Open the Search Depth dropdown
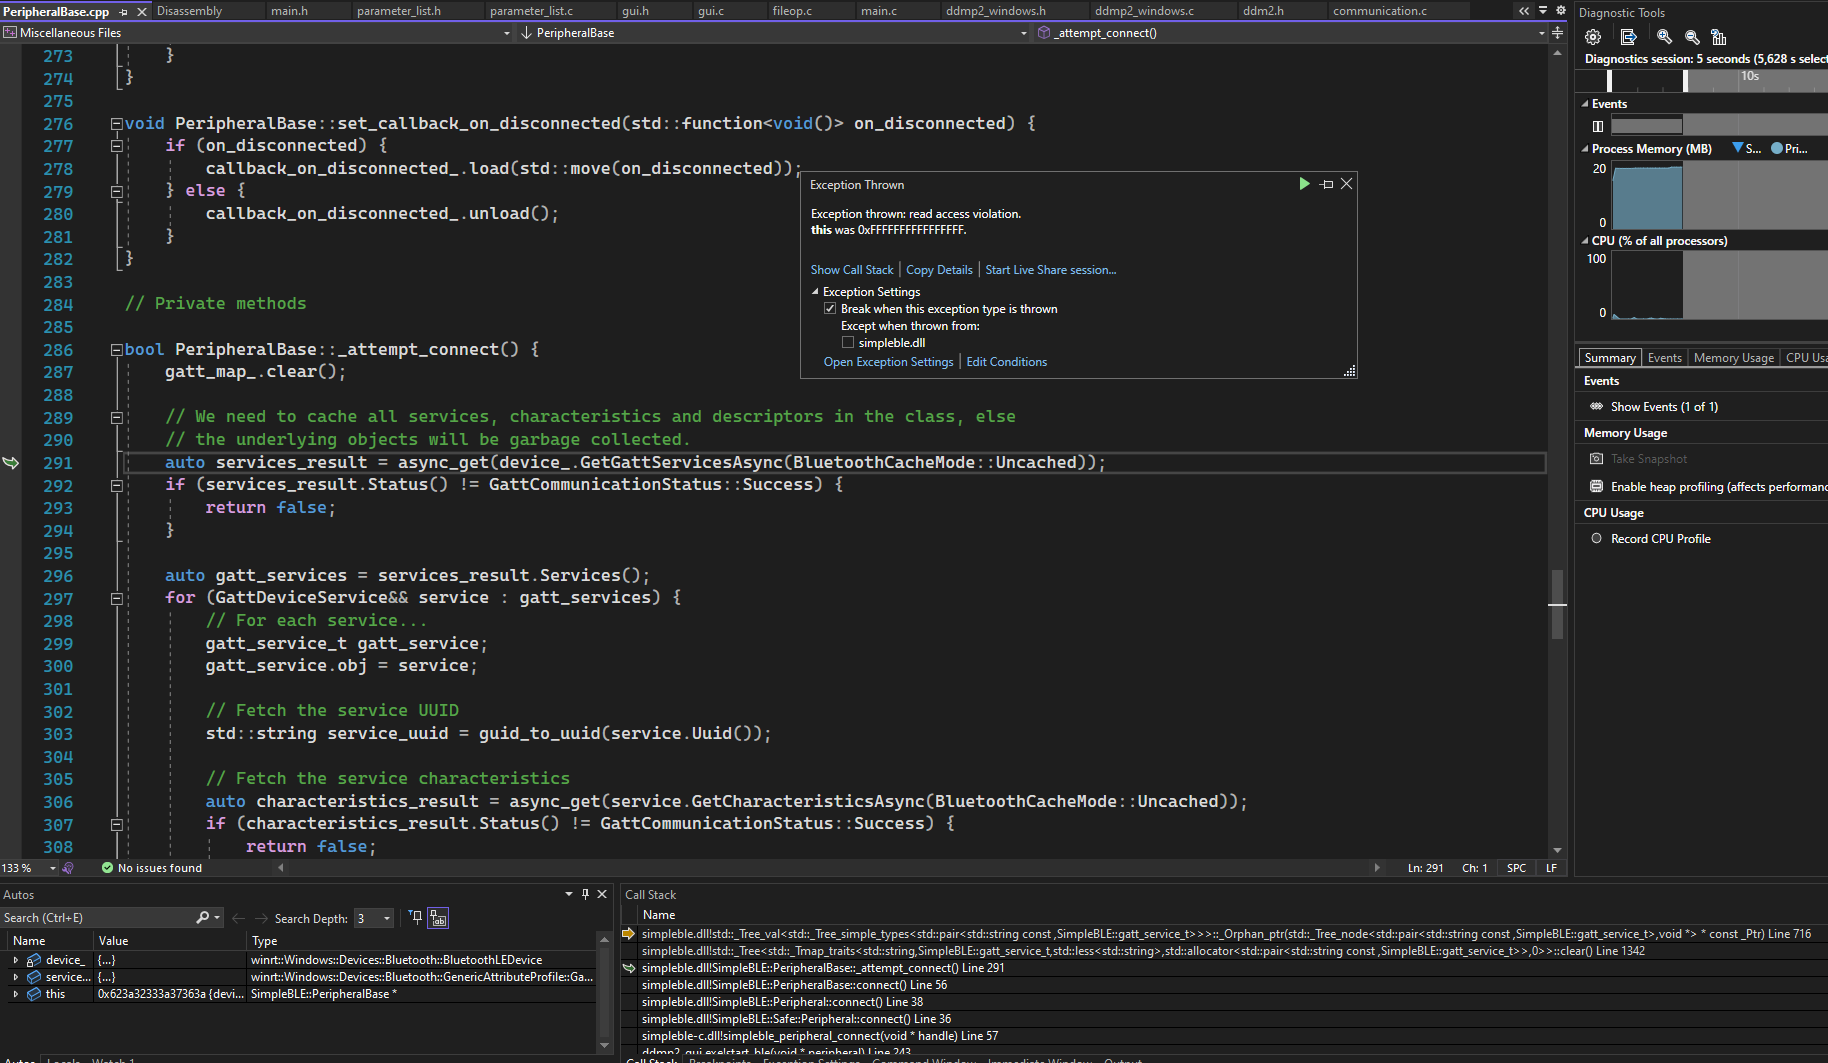The image size is (1828, 1063). (386, 917)
